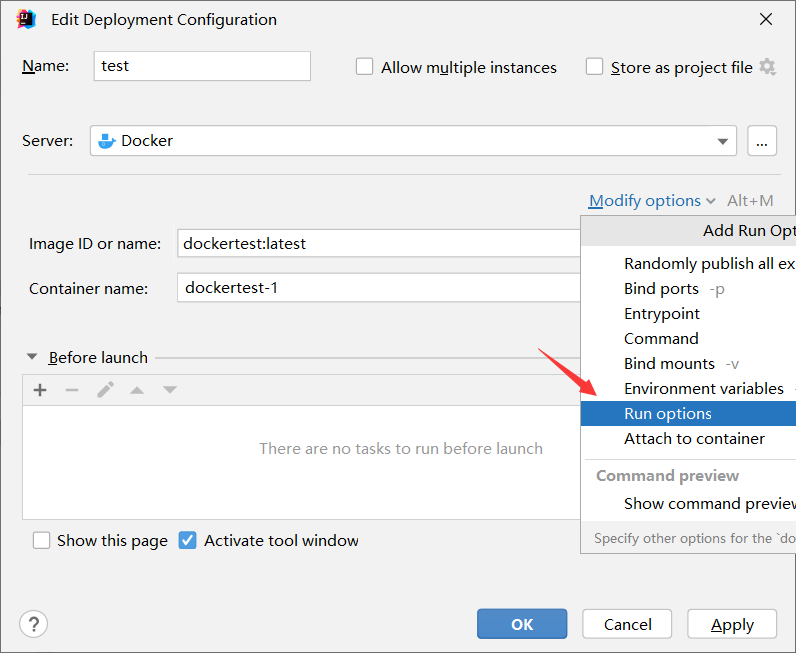Choose Show command preview option
This screenshot has height=653, width=796.
click(688, 503)
